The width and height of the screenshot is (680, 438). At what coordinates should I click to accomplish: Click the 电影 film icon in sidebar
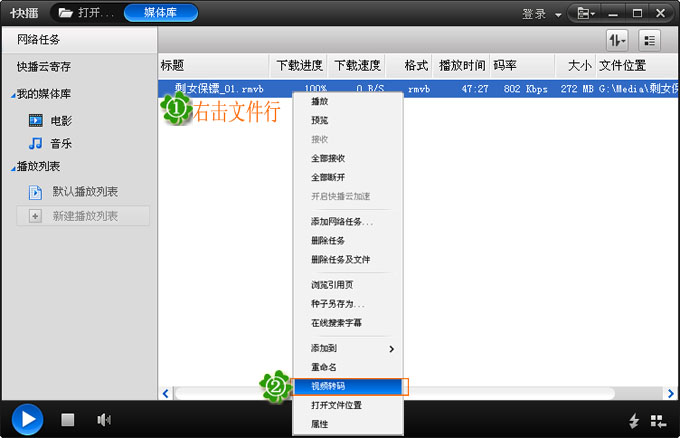36,121
